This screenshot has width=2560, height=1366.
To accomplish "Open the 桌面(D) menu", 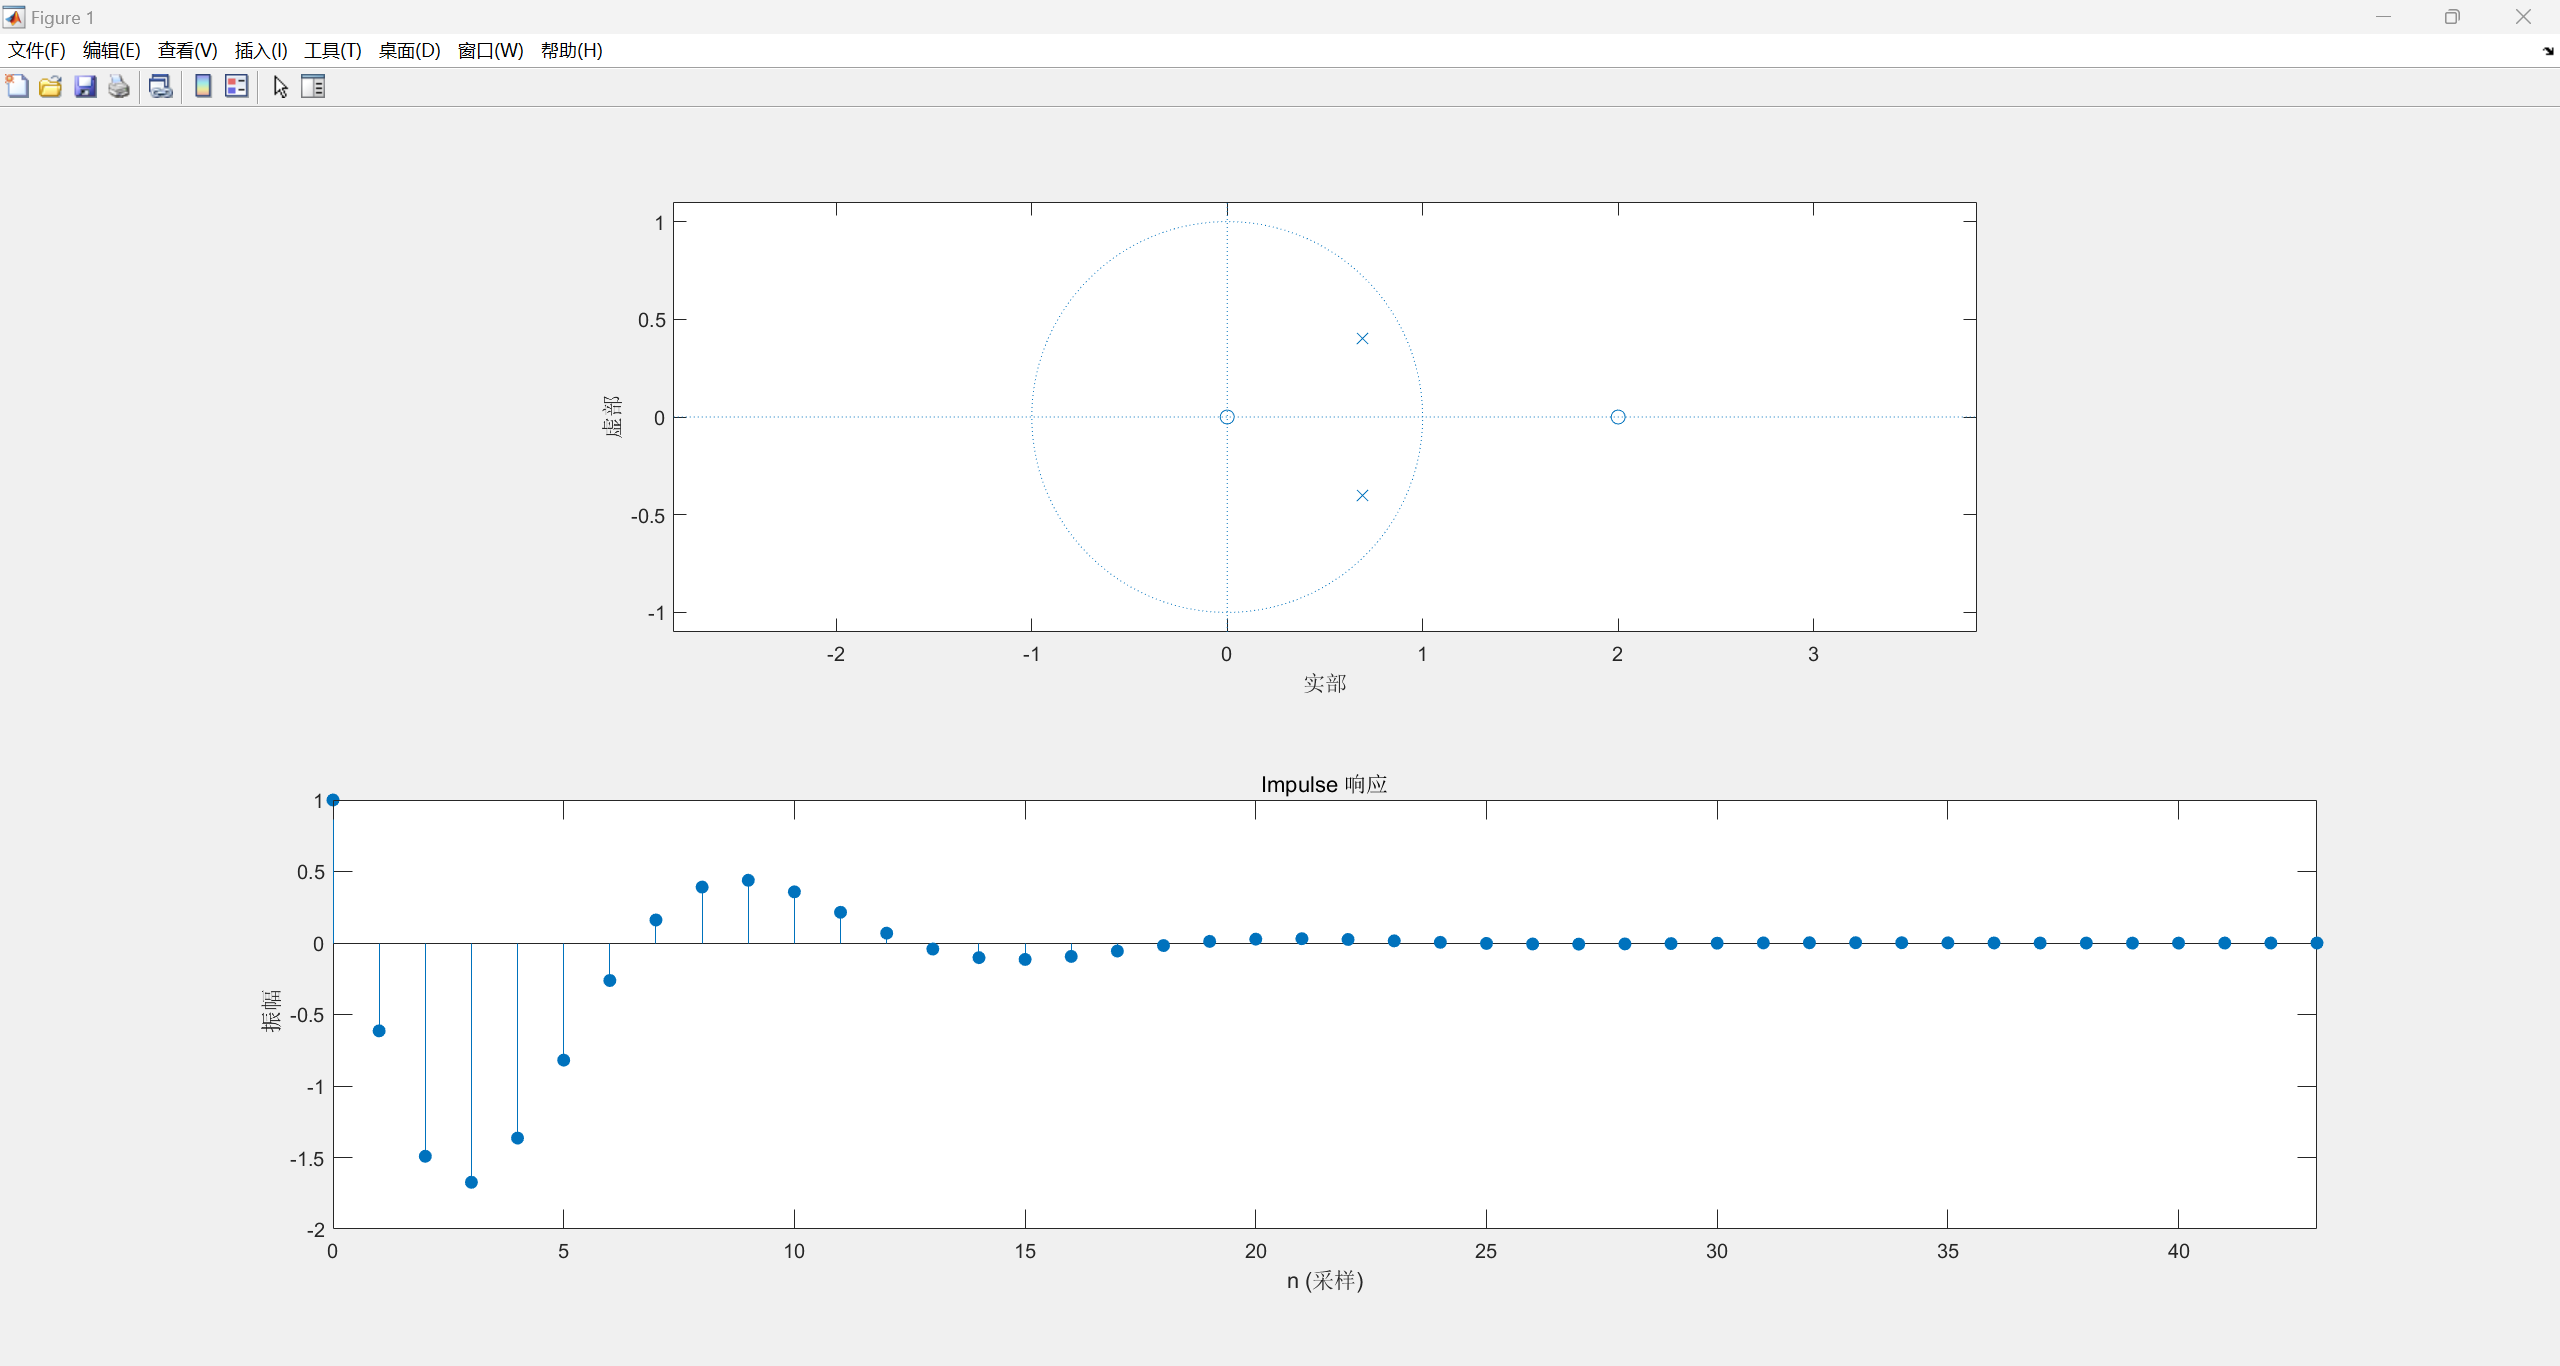I will tap(409, 51).
